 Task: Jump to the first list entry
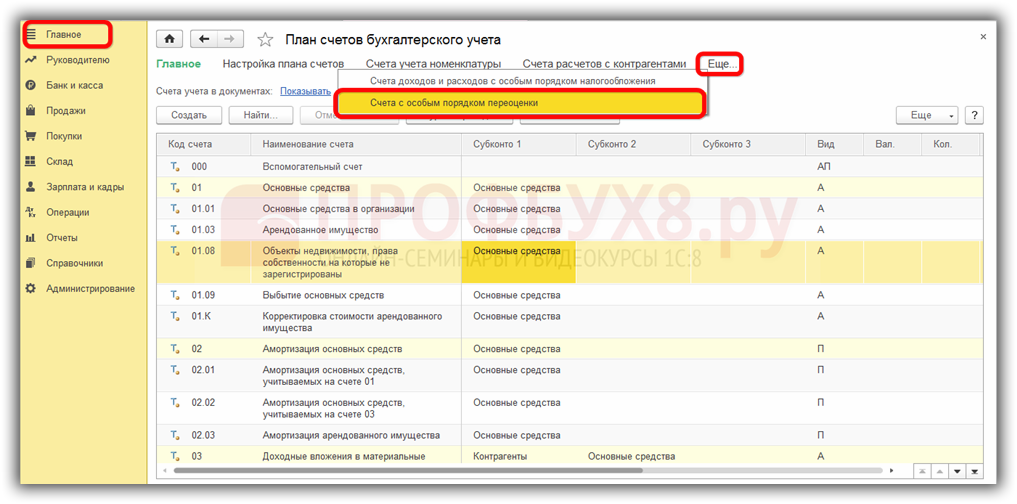pos(922,470)
